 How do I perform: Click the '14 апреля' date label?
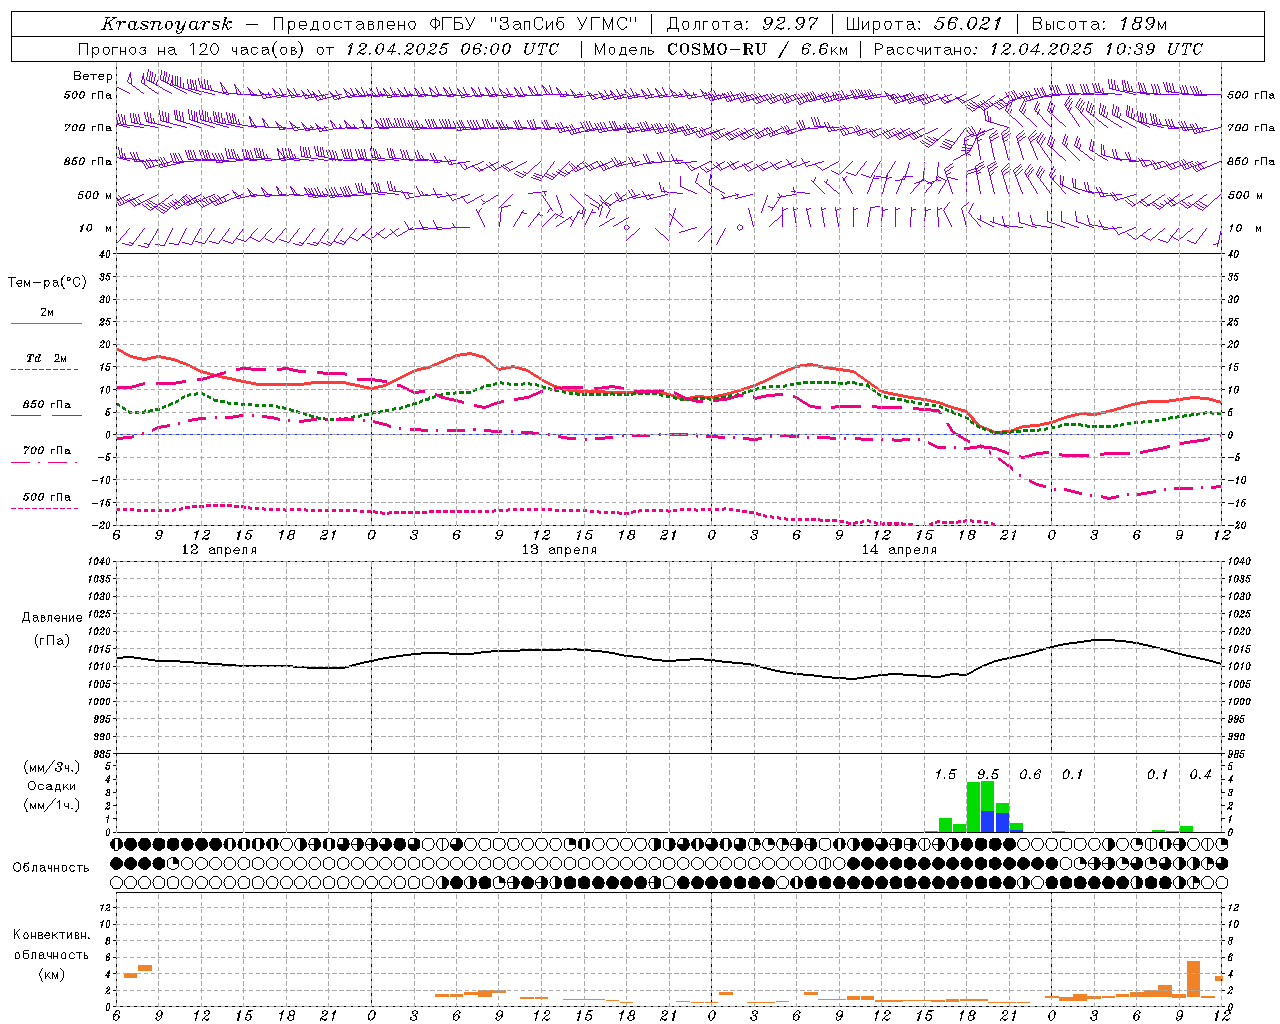click(x=899, y=550)
